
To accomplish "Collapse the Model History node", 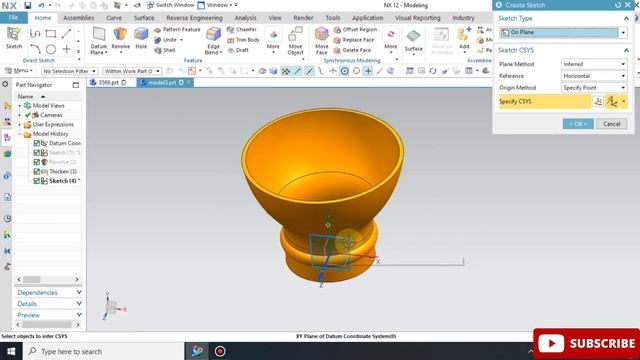I will pos(19,134).
